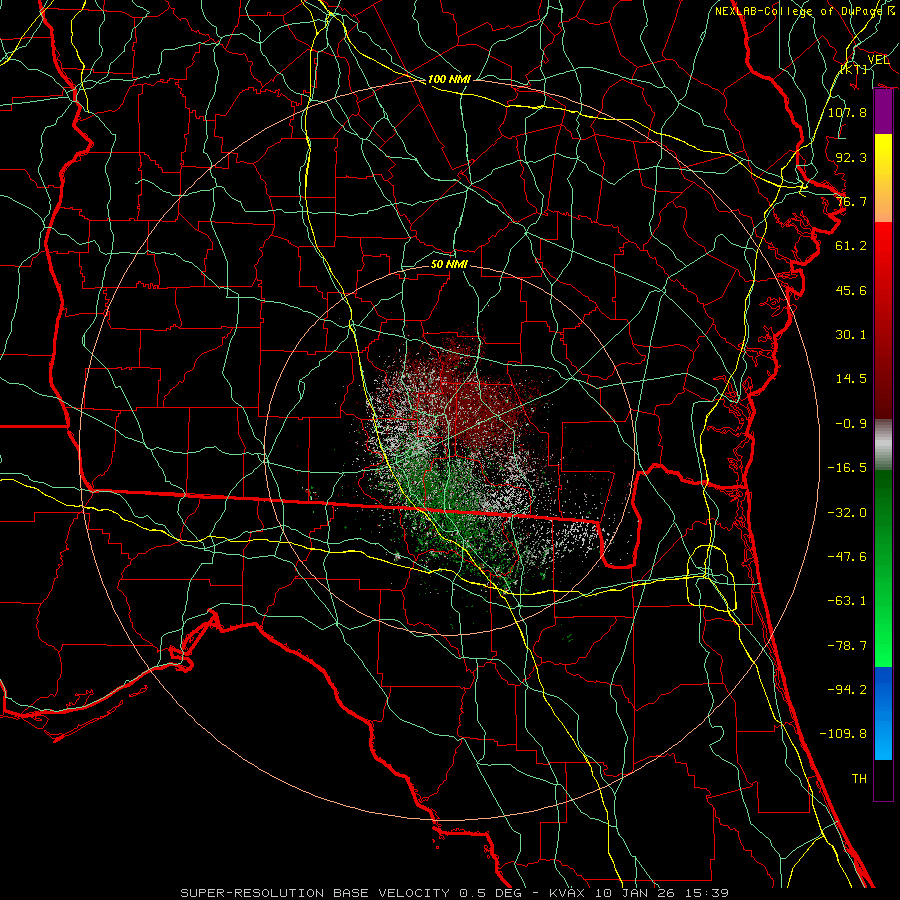The width and height of the screenshot is (900, 900).
Task: Click the KVAX radar site identifier
Action: [567, 893]
